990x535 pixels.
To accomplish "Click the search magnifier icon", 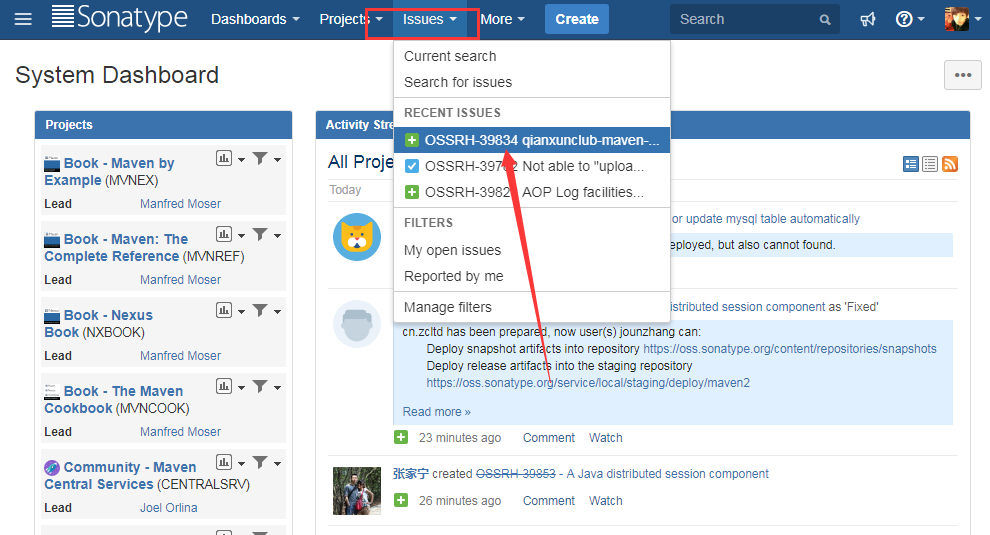I will click(825, 20).
